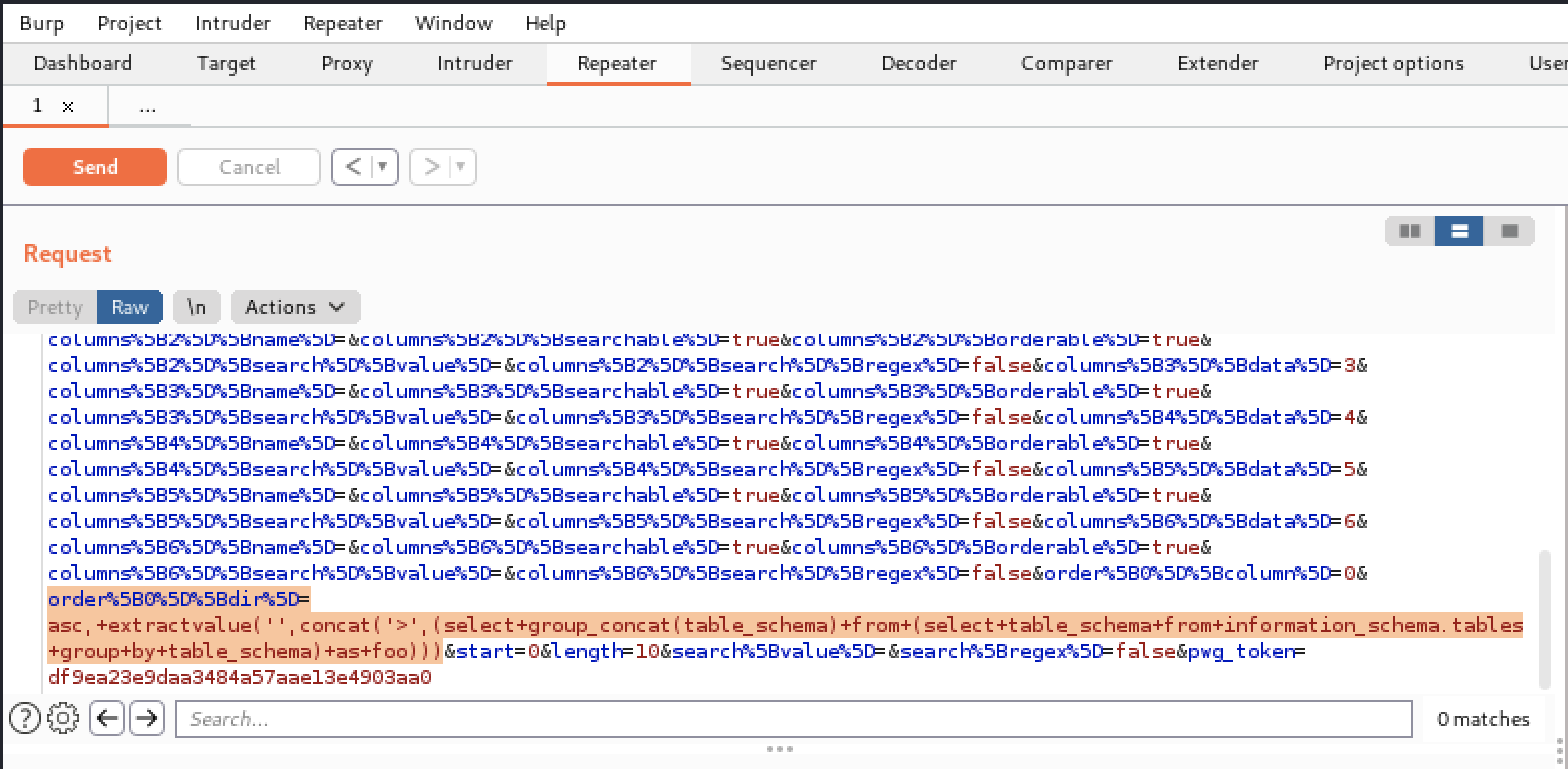The width and height of the screenshot is (1568, 769).
Task: Add a new Repeater tab with ...
Action: (x=148, y=106)
